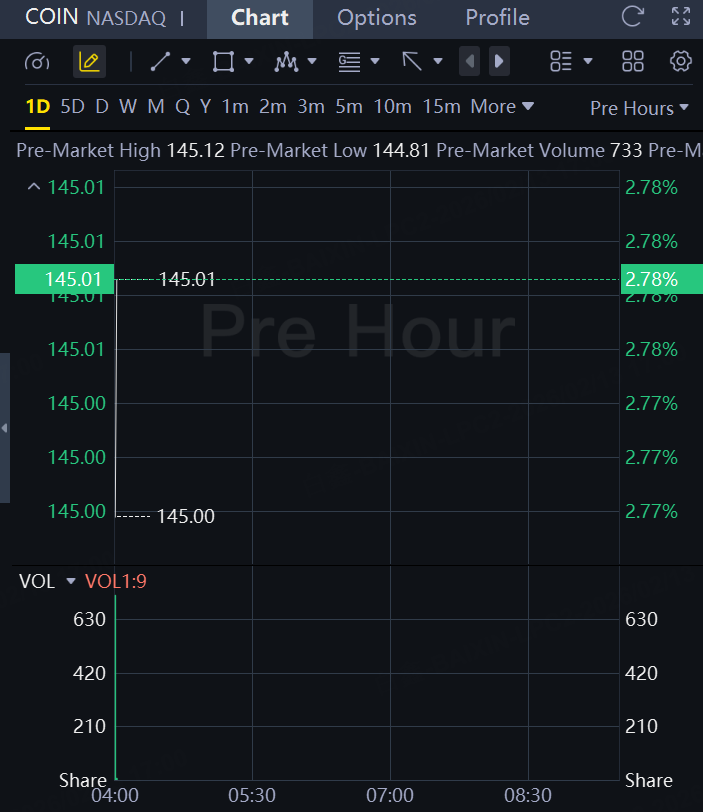703x812 pixels.
Task: Click the previous step left arrow button
Action: click(x=470, y=61)
